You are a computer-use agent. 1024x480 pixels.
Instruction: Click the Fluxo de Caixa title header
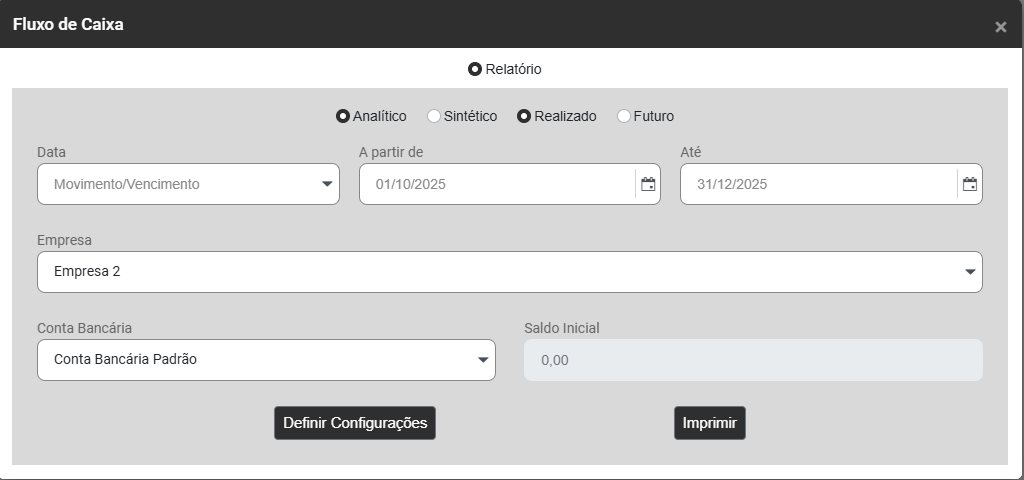click(68, 25)
